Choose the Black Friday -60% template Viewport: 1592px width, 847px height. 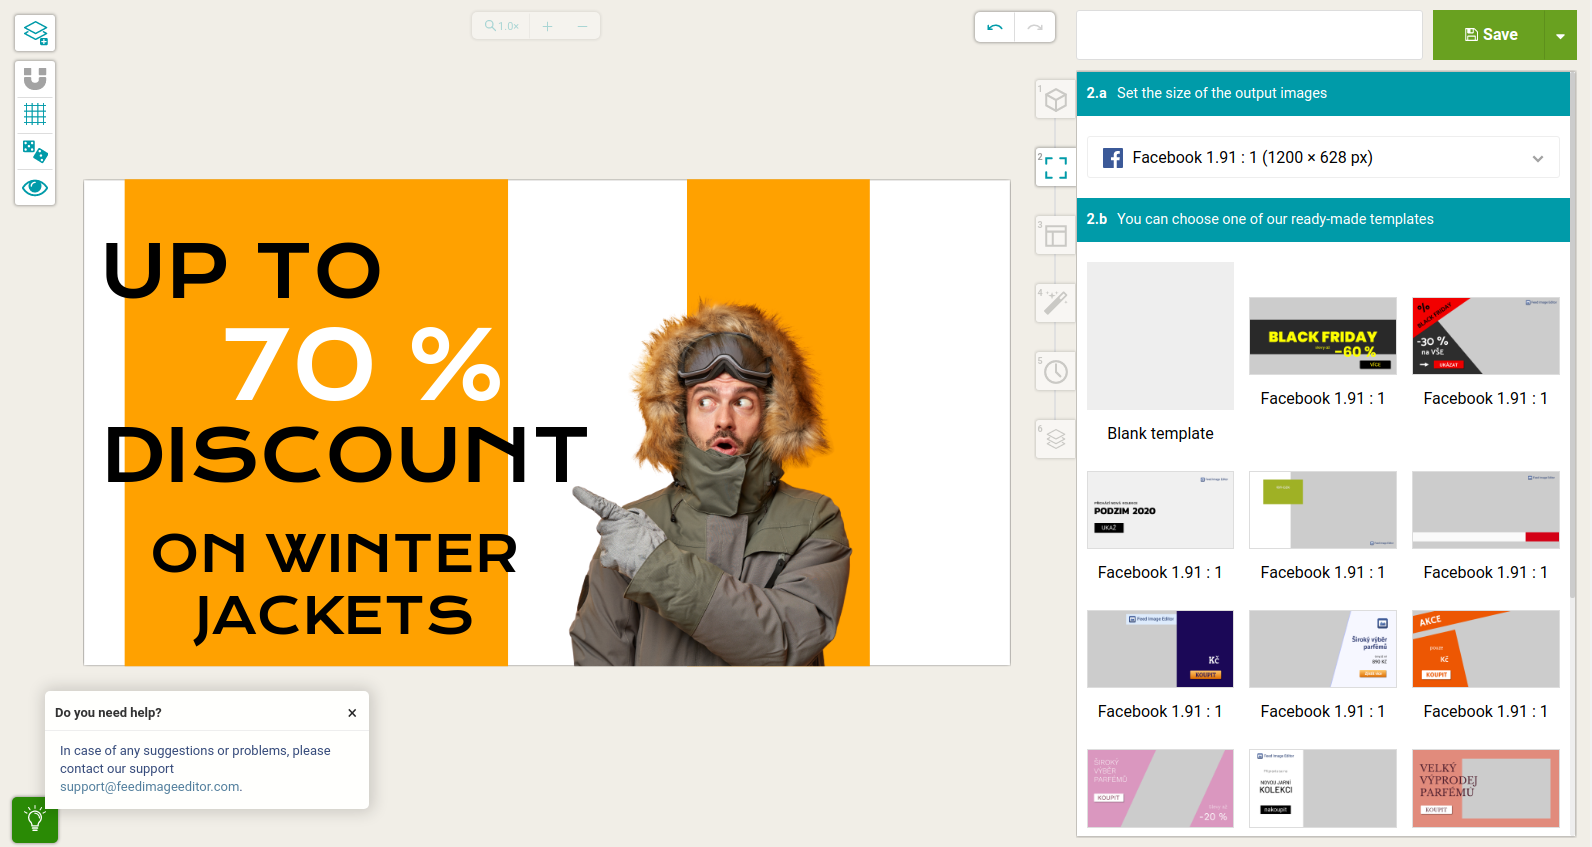click(x=1323, y=336)
